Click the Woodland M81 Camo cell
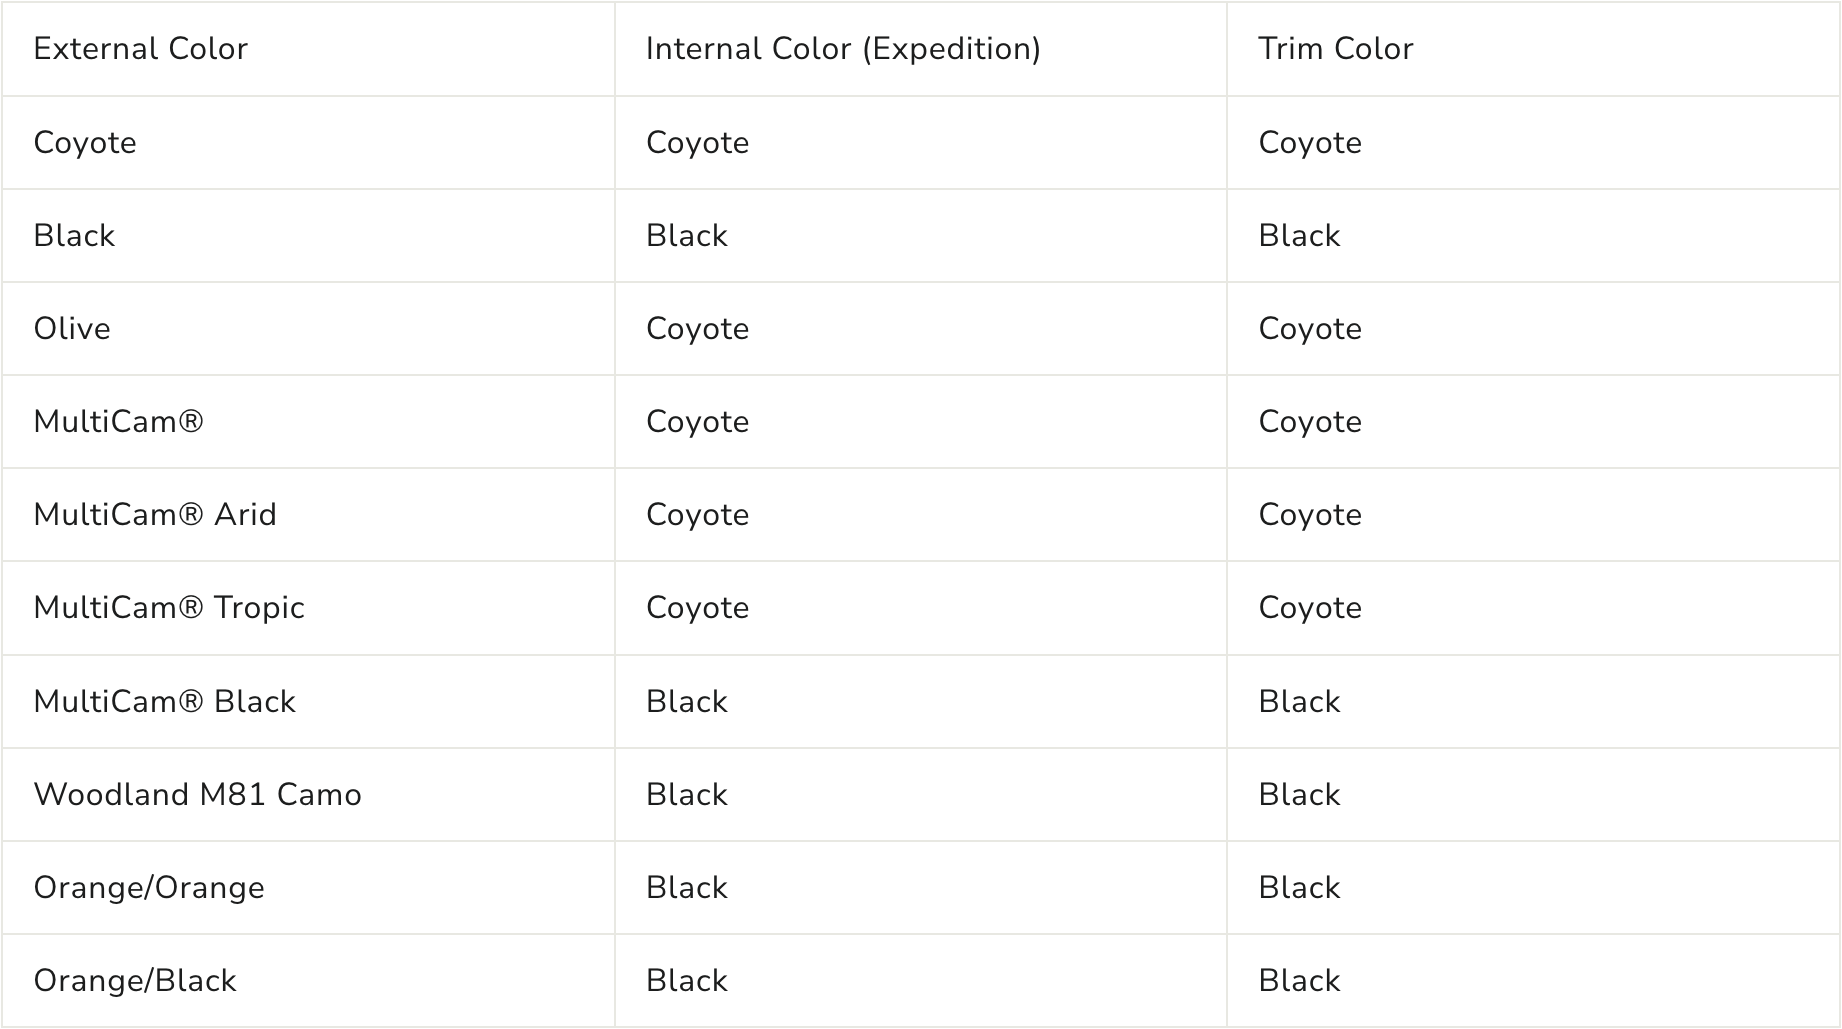Image resolution: width=1842 pixels, height=1029 pixels. coord(197,795)
